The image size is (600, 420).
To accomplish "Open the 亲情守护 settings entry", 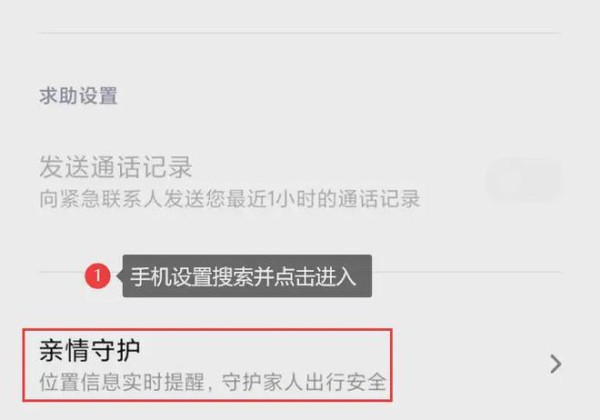I will pos(300,365).
